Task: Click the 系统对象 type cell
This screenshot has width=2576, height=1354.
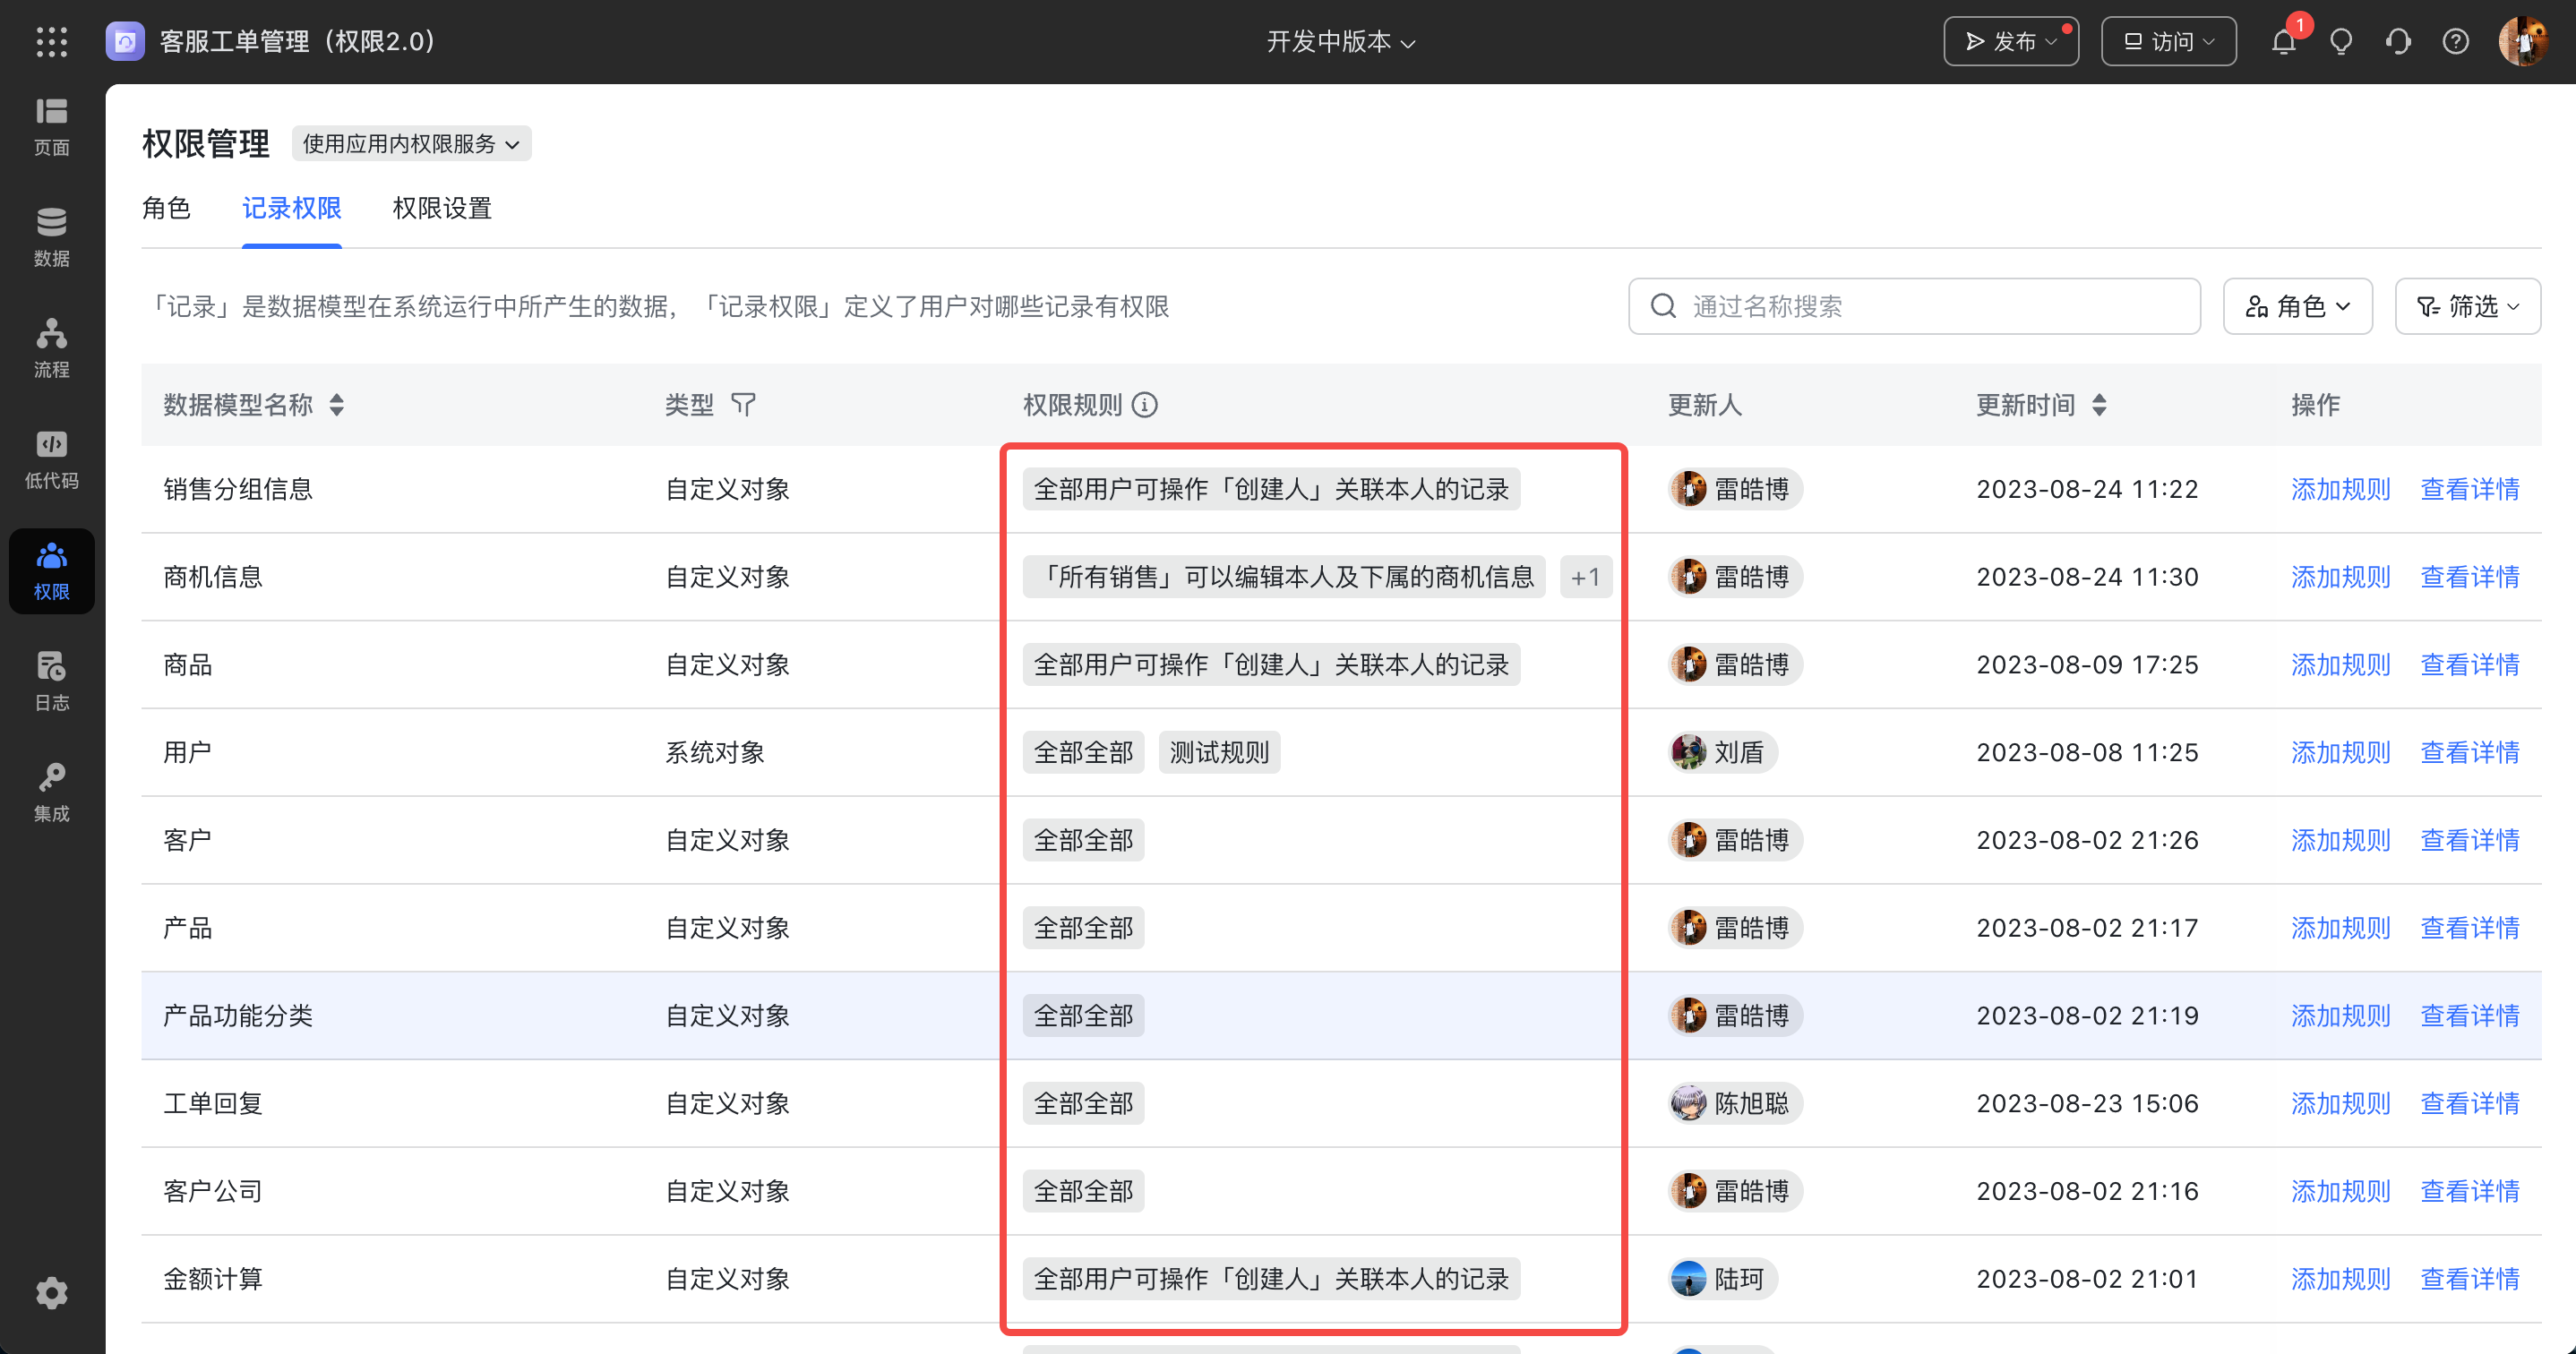Action: coord(715,752)
